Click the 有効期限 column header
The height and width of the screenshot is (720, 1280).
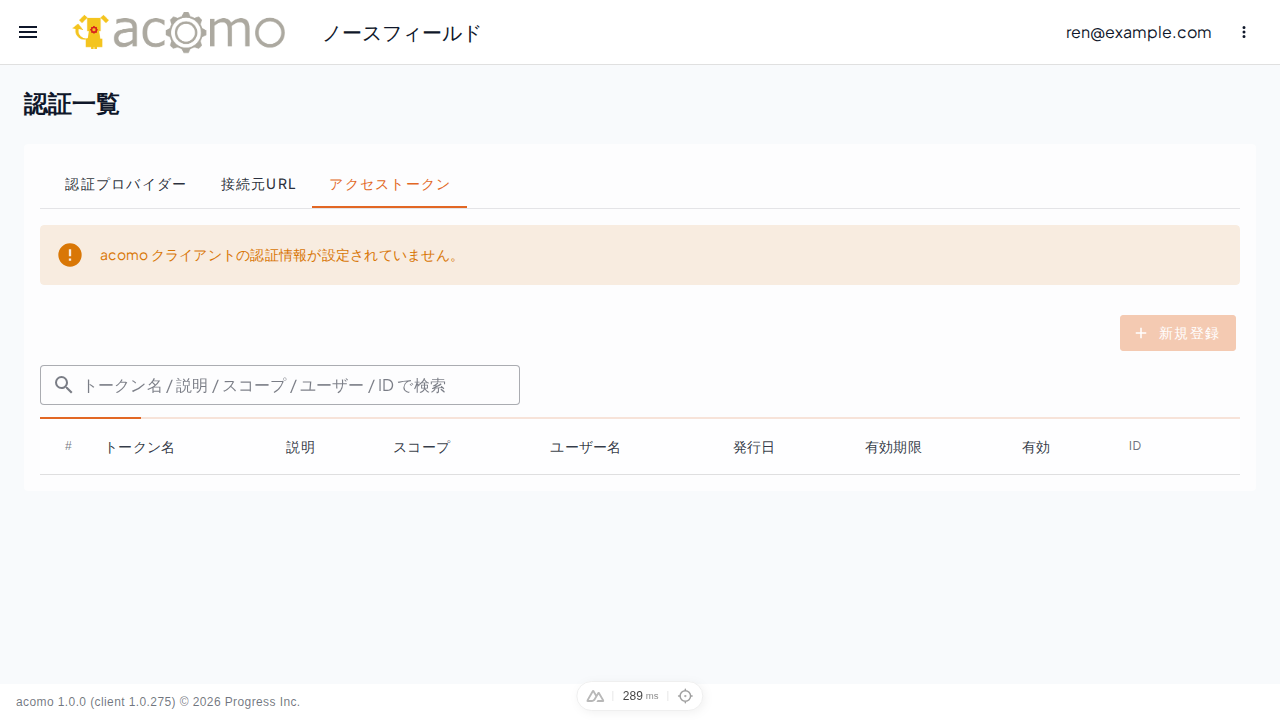[893, 447]
